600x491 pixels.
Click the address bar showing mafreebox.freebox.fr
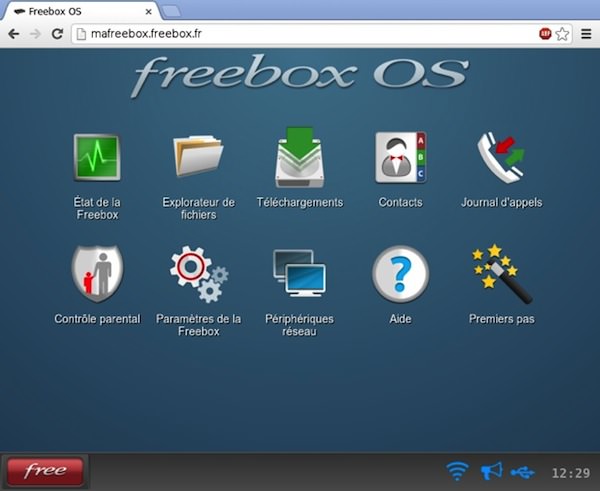point(321,34)
